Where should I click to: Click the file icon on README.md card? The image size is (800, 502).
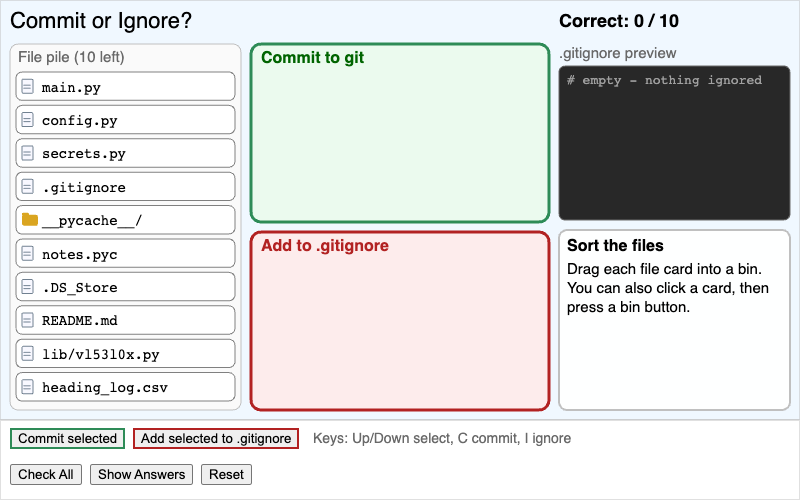(28, 320)
